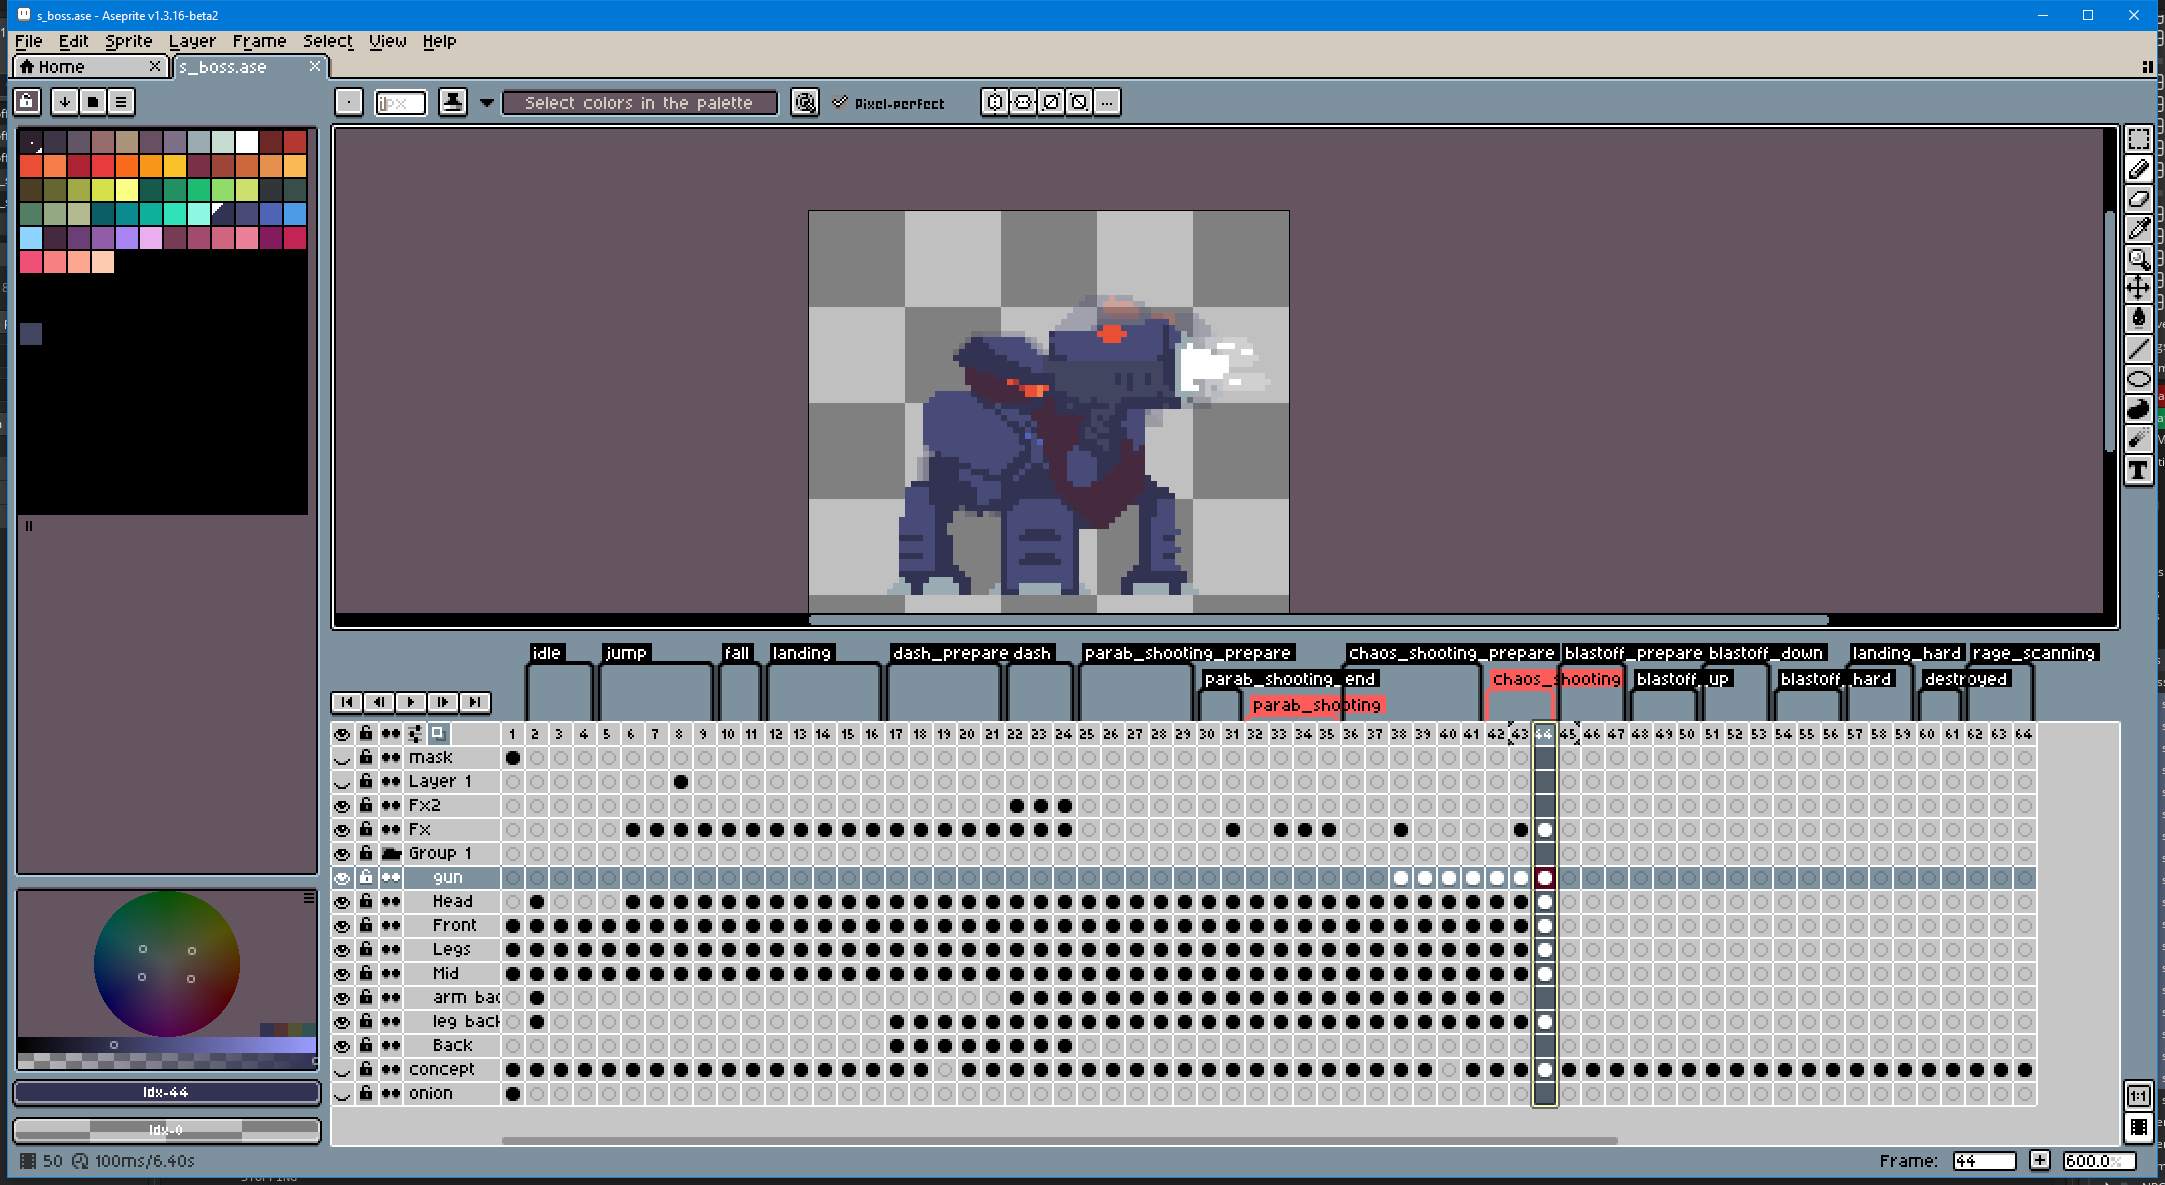Select the Rectangular Marquee tool

[x=2138, y=140]
